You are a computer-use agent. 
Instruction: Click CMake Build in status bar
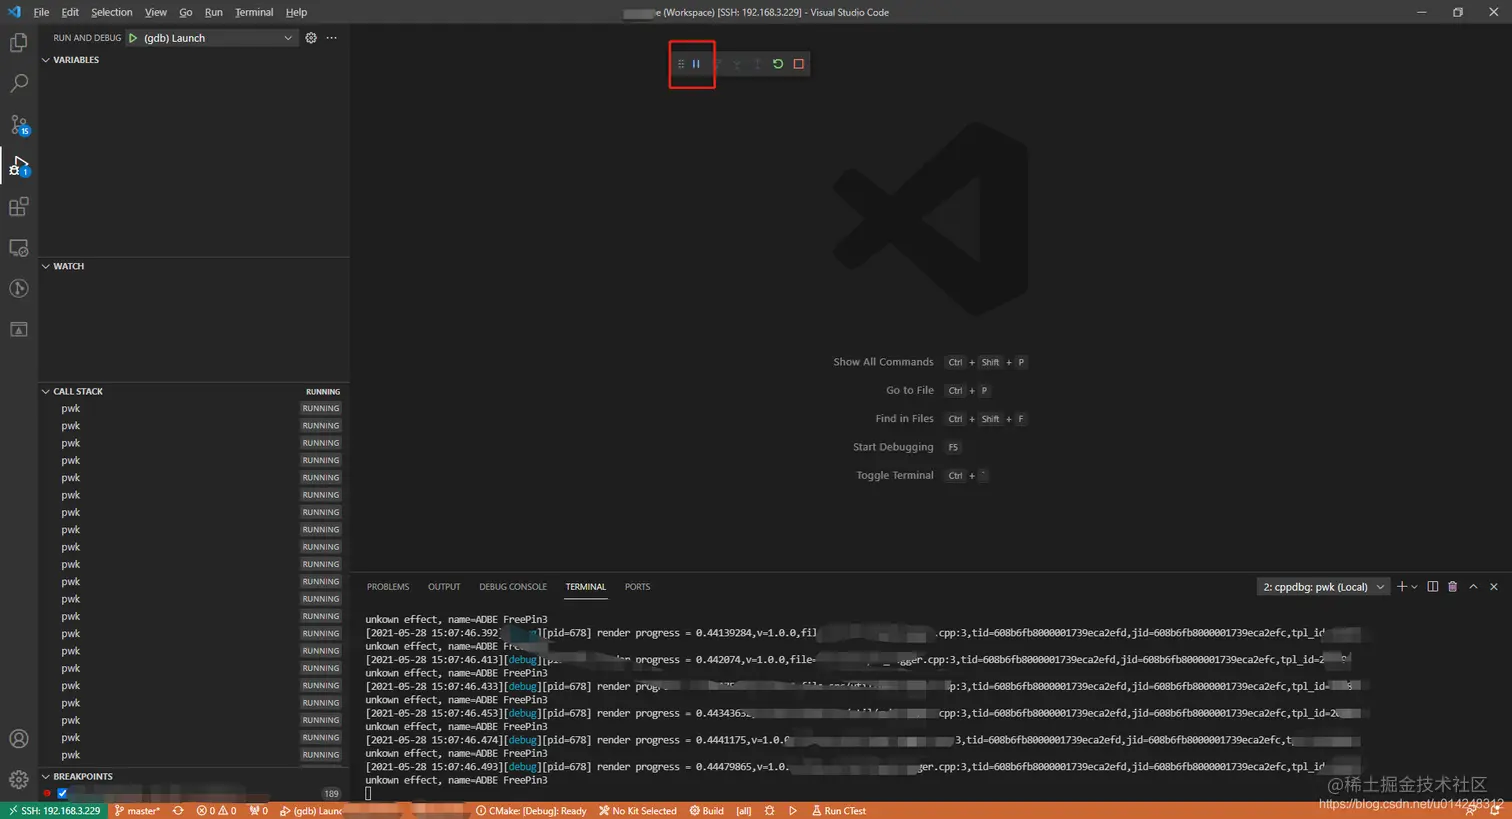706,811
